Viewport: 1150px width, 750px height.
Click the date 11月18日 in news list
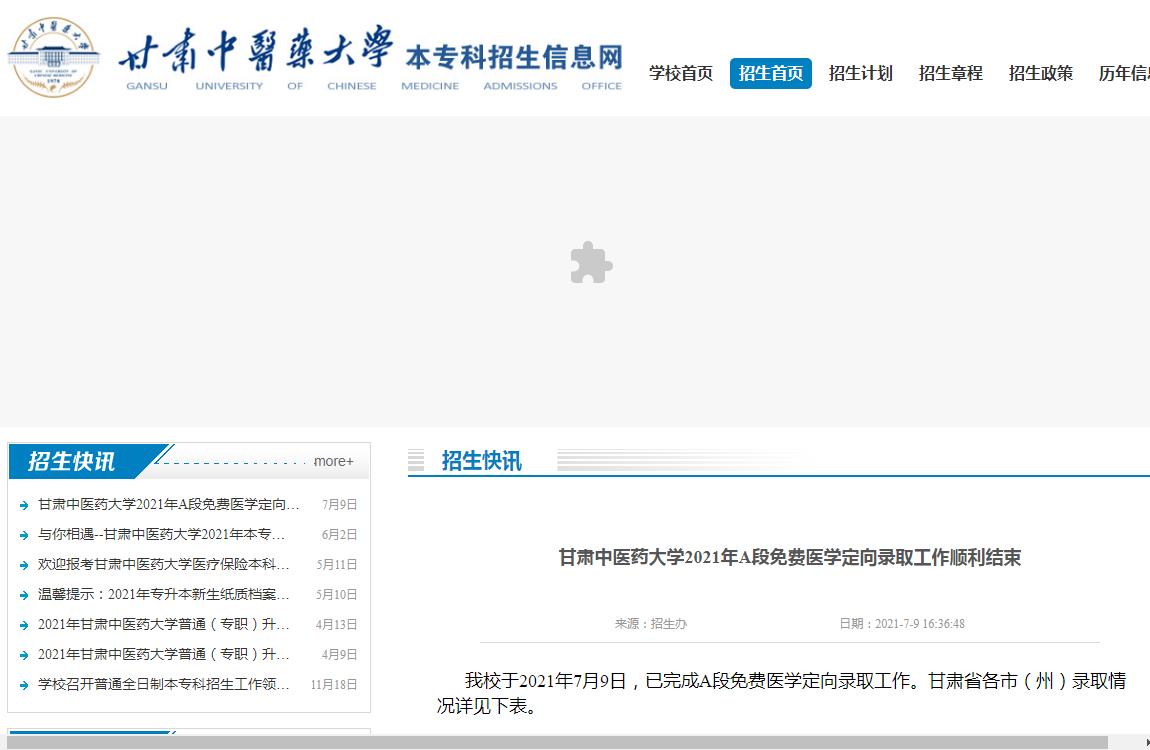(x=334, y=685)
